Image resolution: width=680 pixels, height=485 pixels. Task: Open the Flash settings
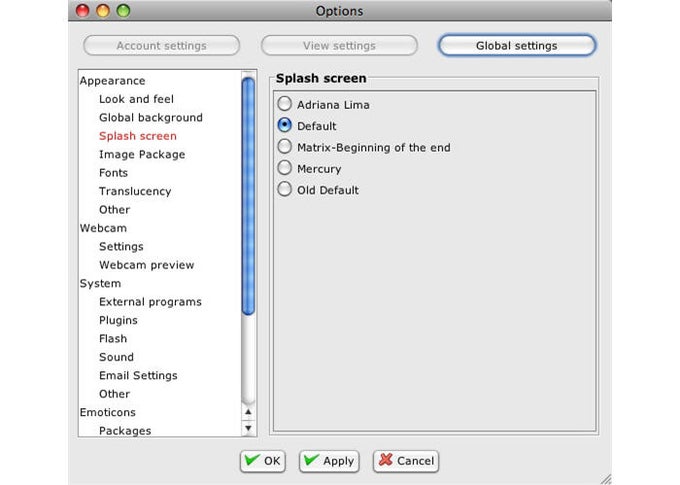click(113, 339)
